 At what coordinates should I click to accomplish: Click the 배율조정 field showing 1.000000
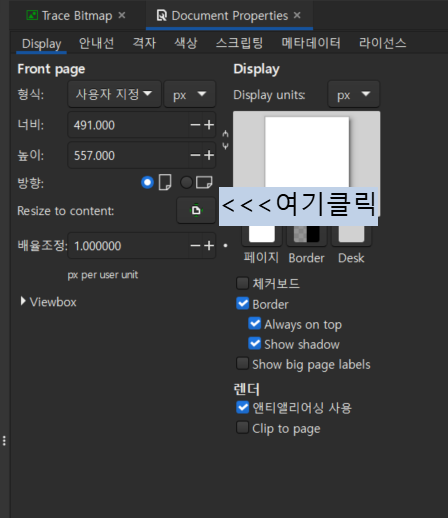pyautogui.click(x=129, y=246)
